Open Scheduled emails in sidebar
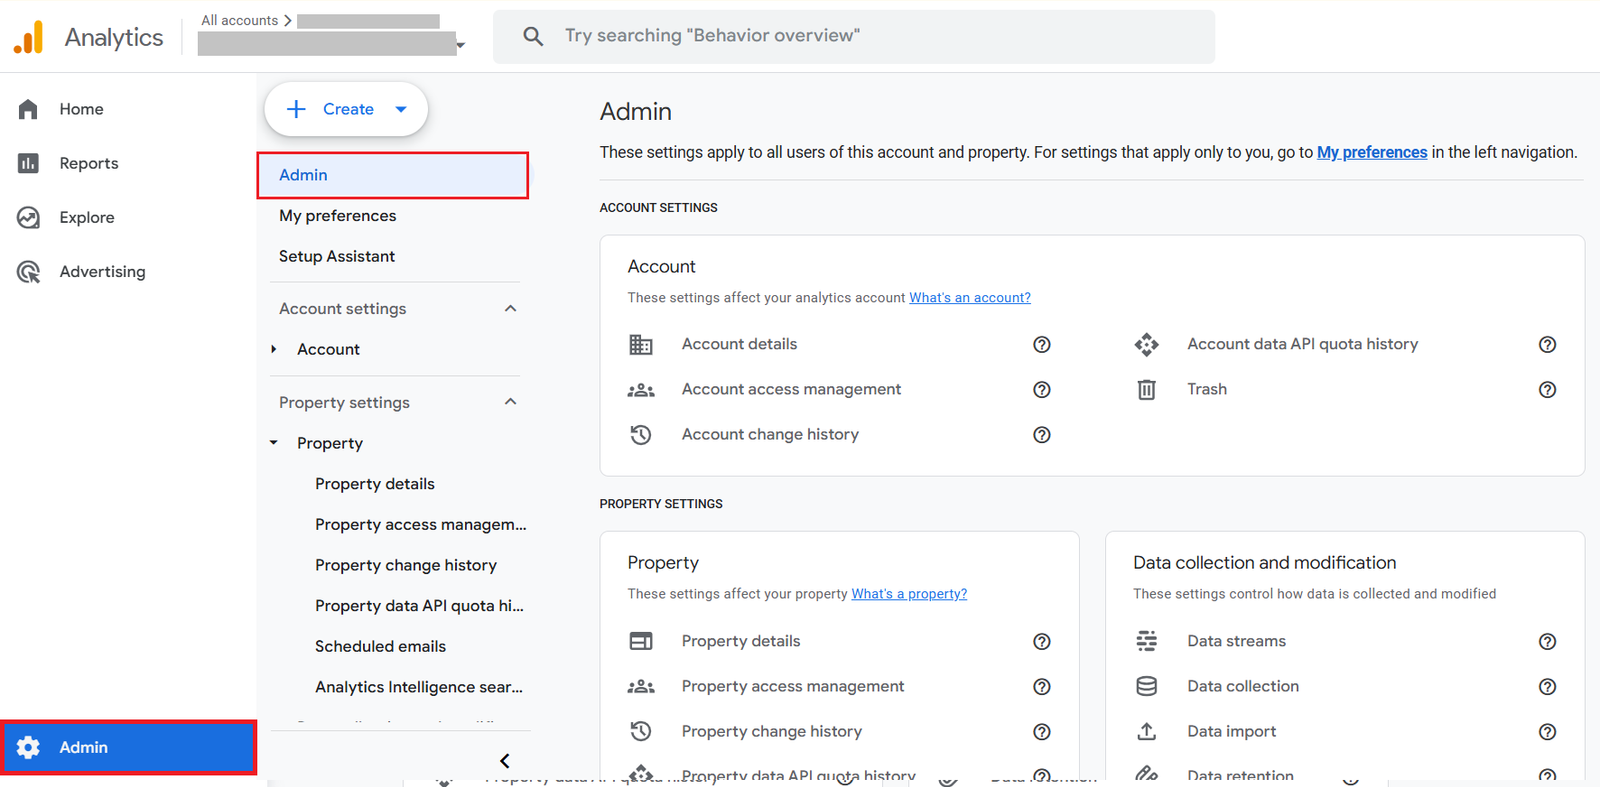This screenshot has width=1600, height=787. point(381,647)
